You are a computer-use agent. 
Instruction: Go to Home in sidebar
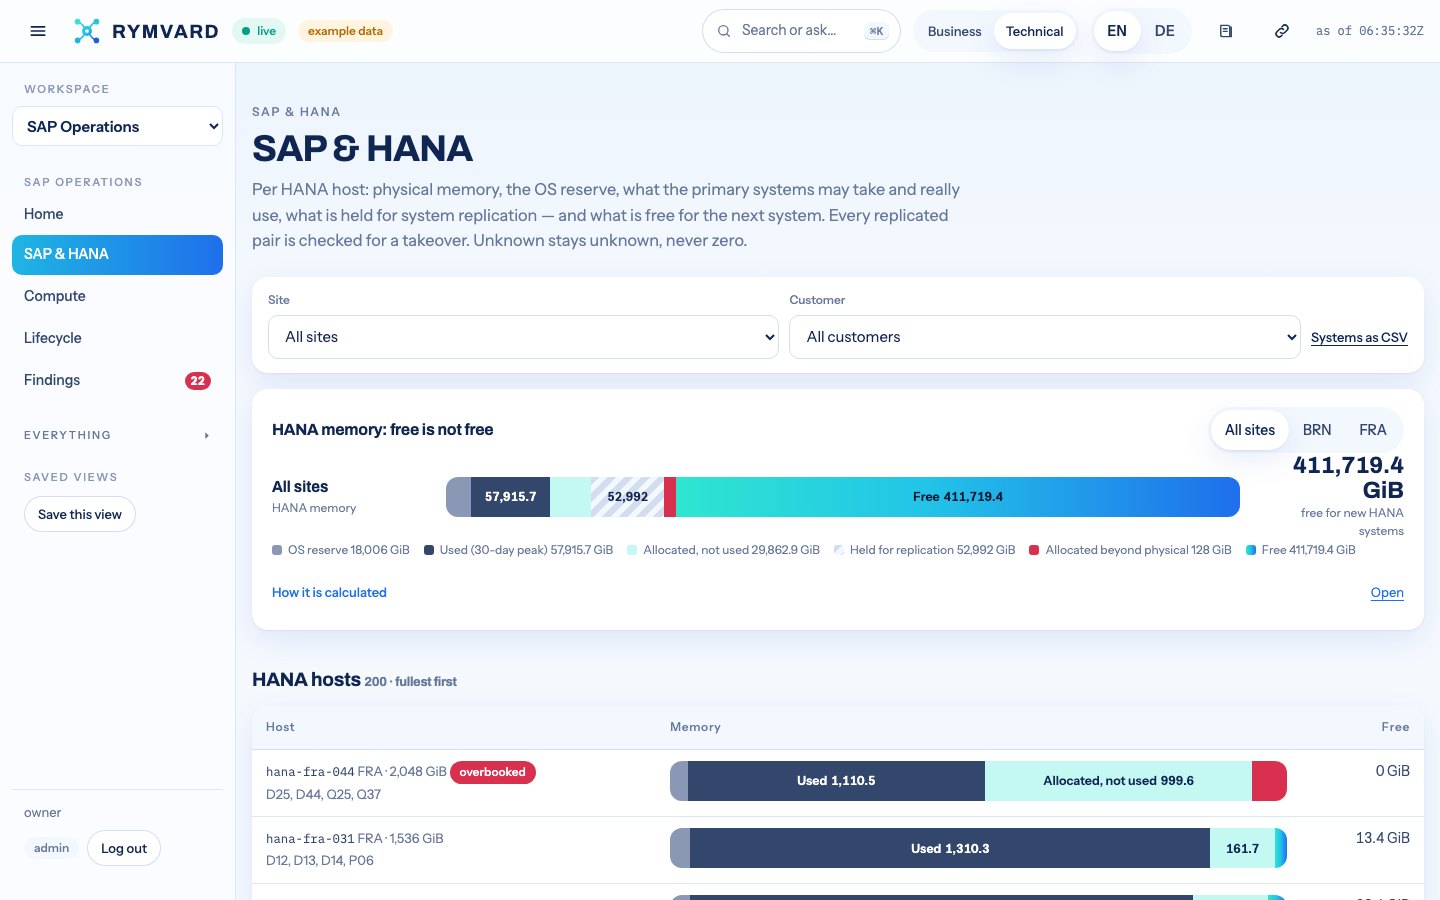117,214
